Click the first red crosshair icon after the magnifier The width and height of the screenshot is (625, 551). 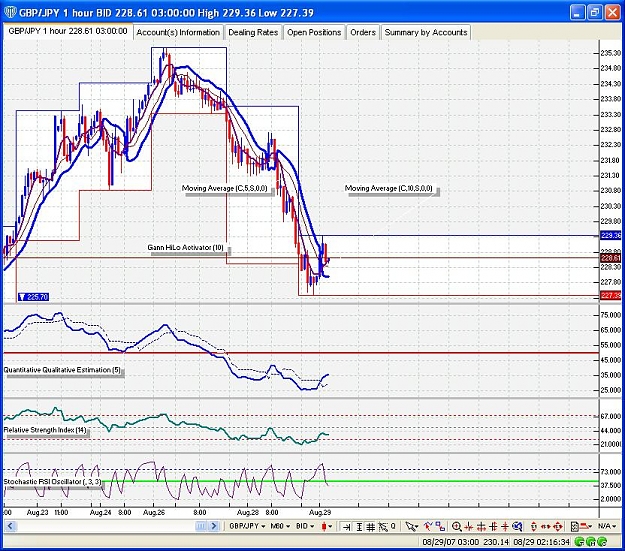[x=468, y=527]
